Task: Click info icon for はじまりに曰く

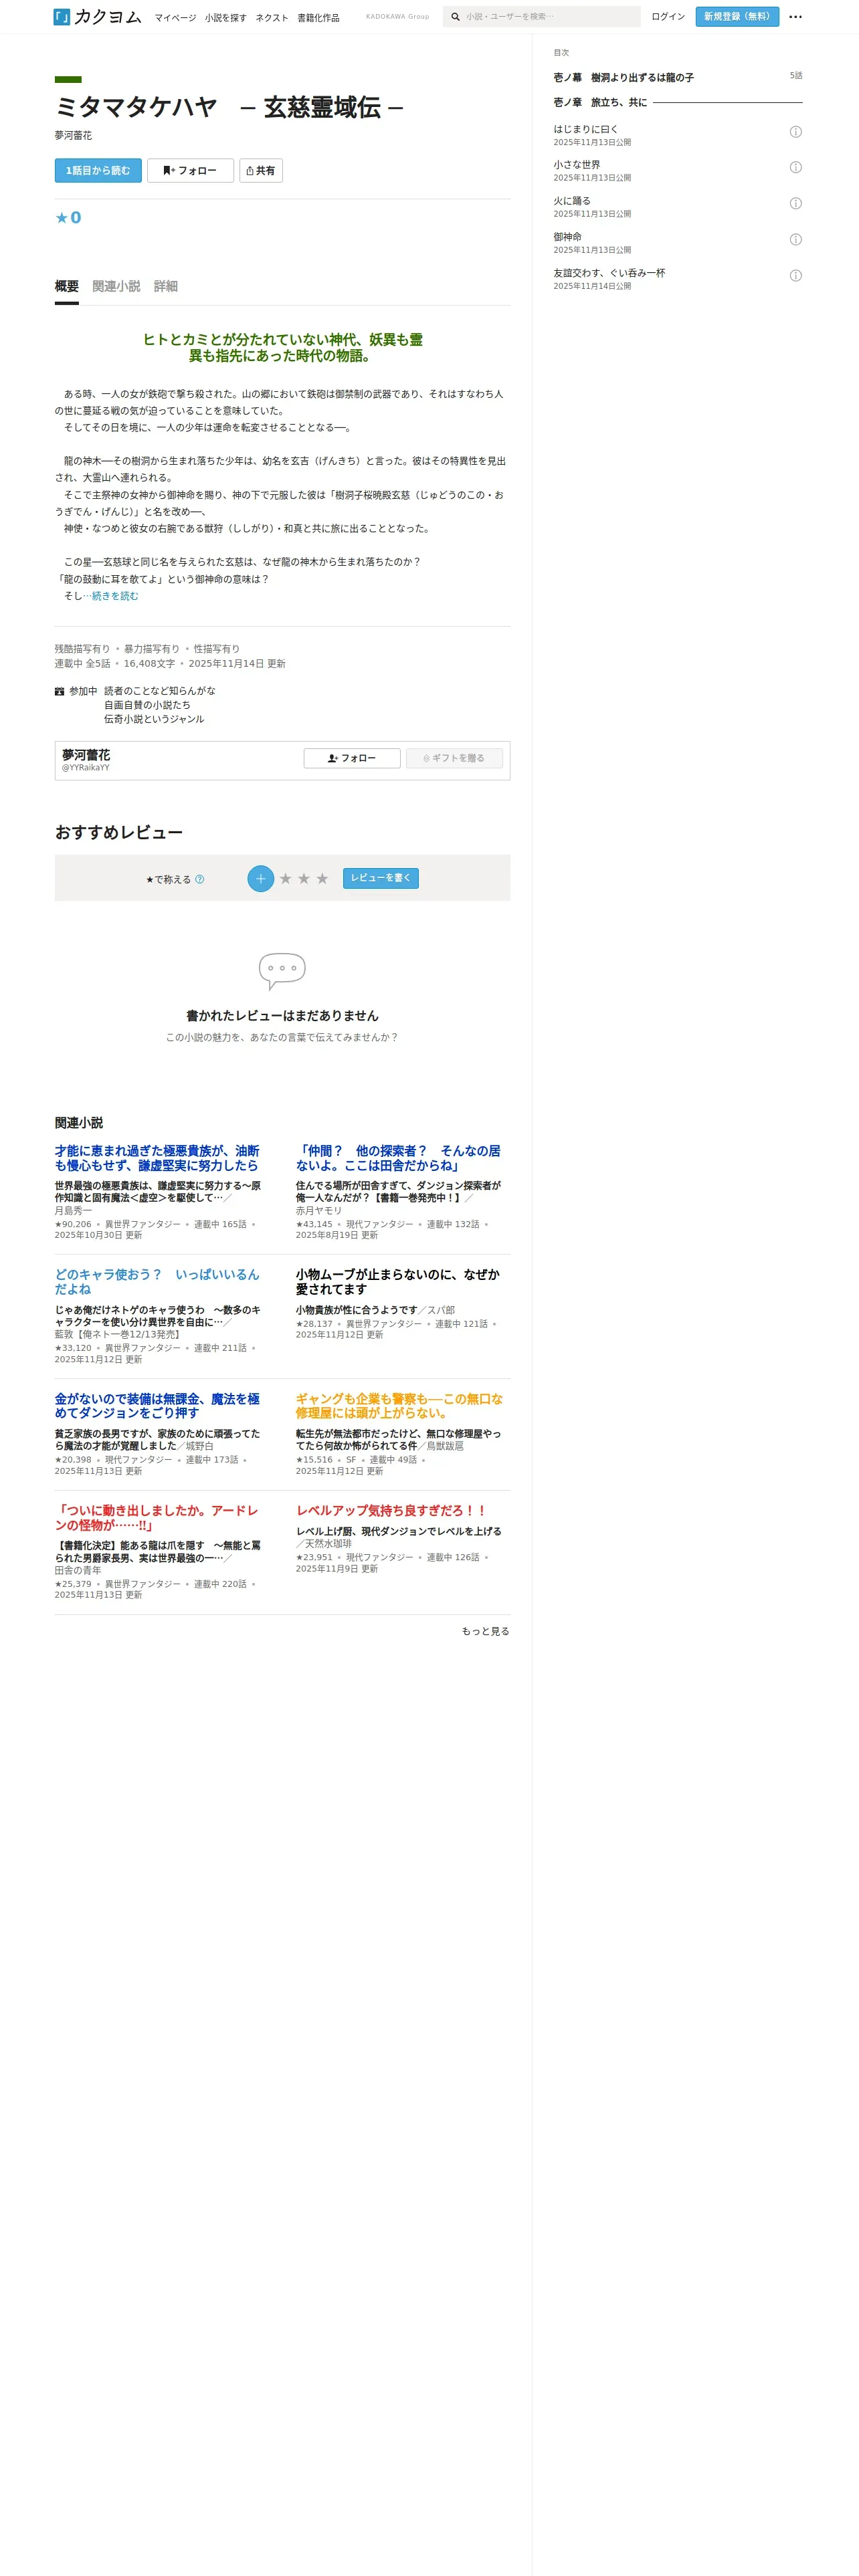Action: [x=795, y=132]
